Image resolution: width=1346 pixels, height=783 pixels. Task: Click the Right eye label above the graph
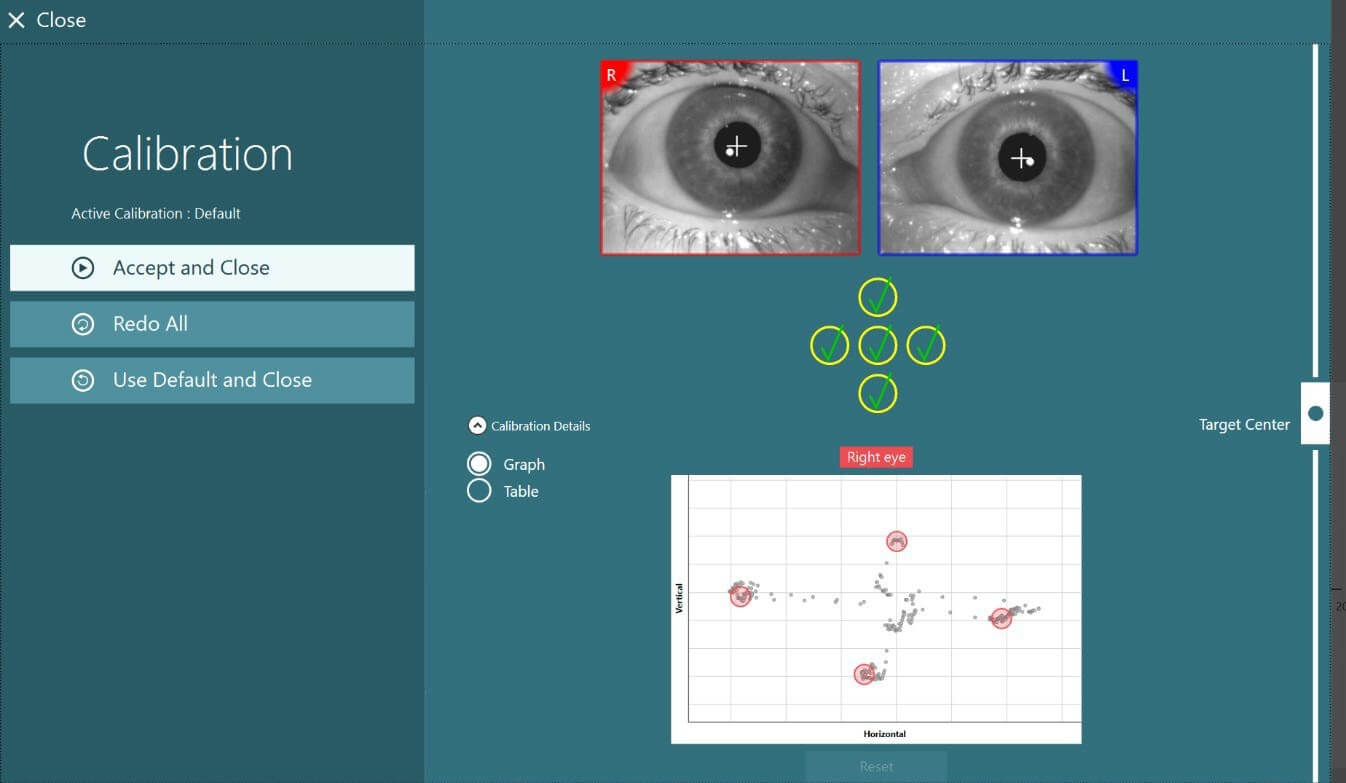click(876, 457)
